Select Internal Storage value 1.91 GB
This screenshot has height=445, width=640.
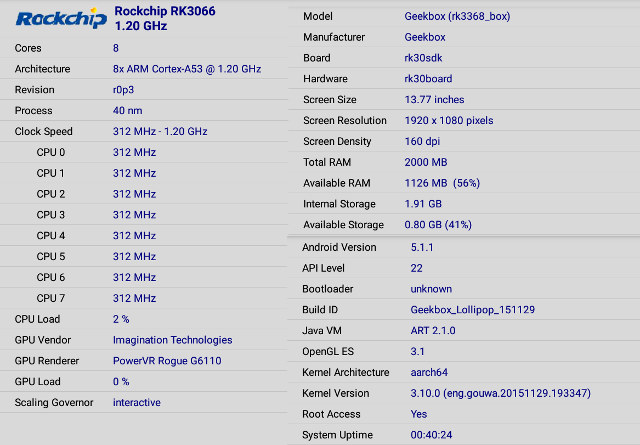pos(423,204)
